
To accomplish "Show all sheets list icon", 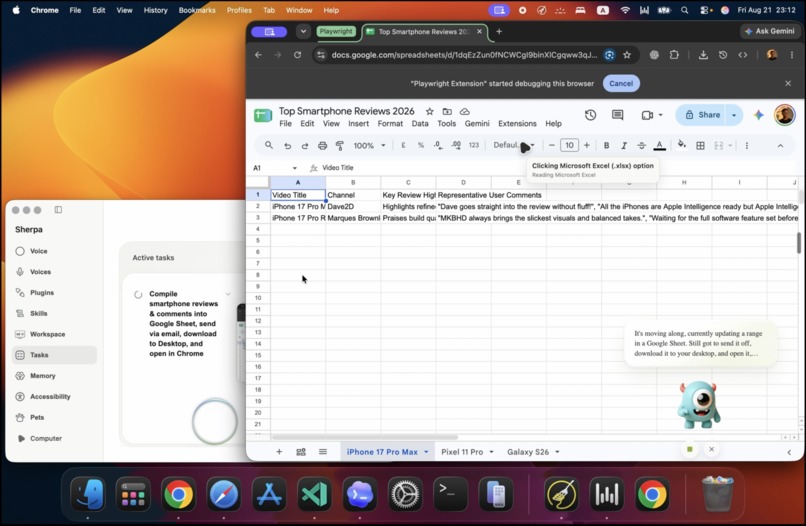I will click(323, 452).
